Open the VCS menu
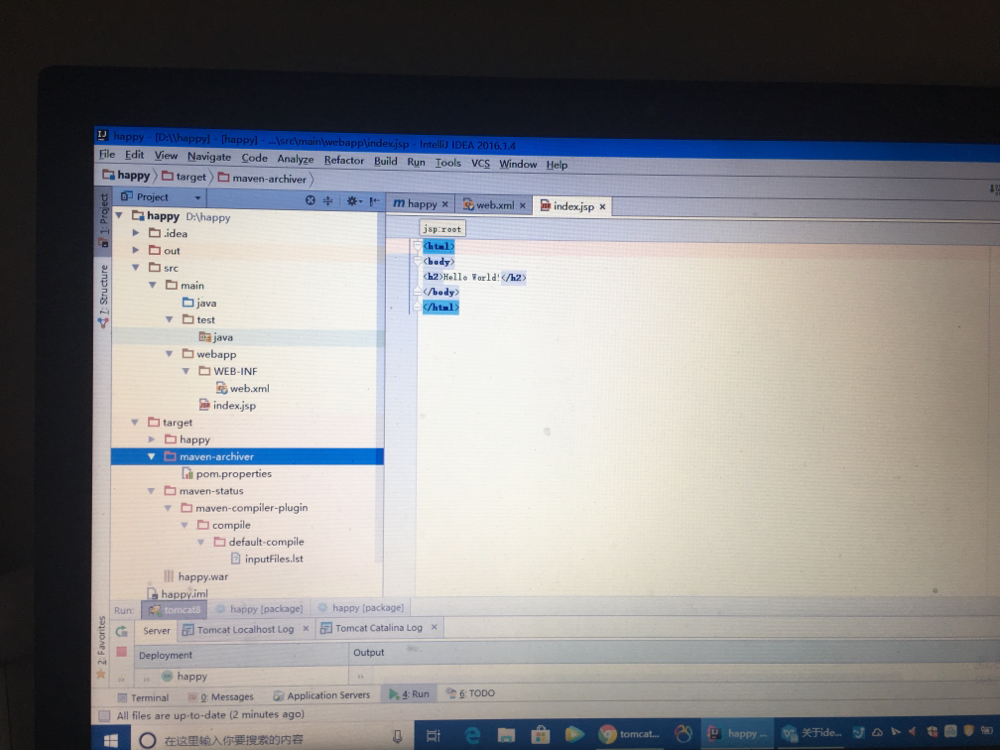Screen dimensions: 1001x751 click(480, 163)
